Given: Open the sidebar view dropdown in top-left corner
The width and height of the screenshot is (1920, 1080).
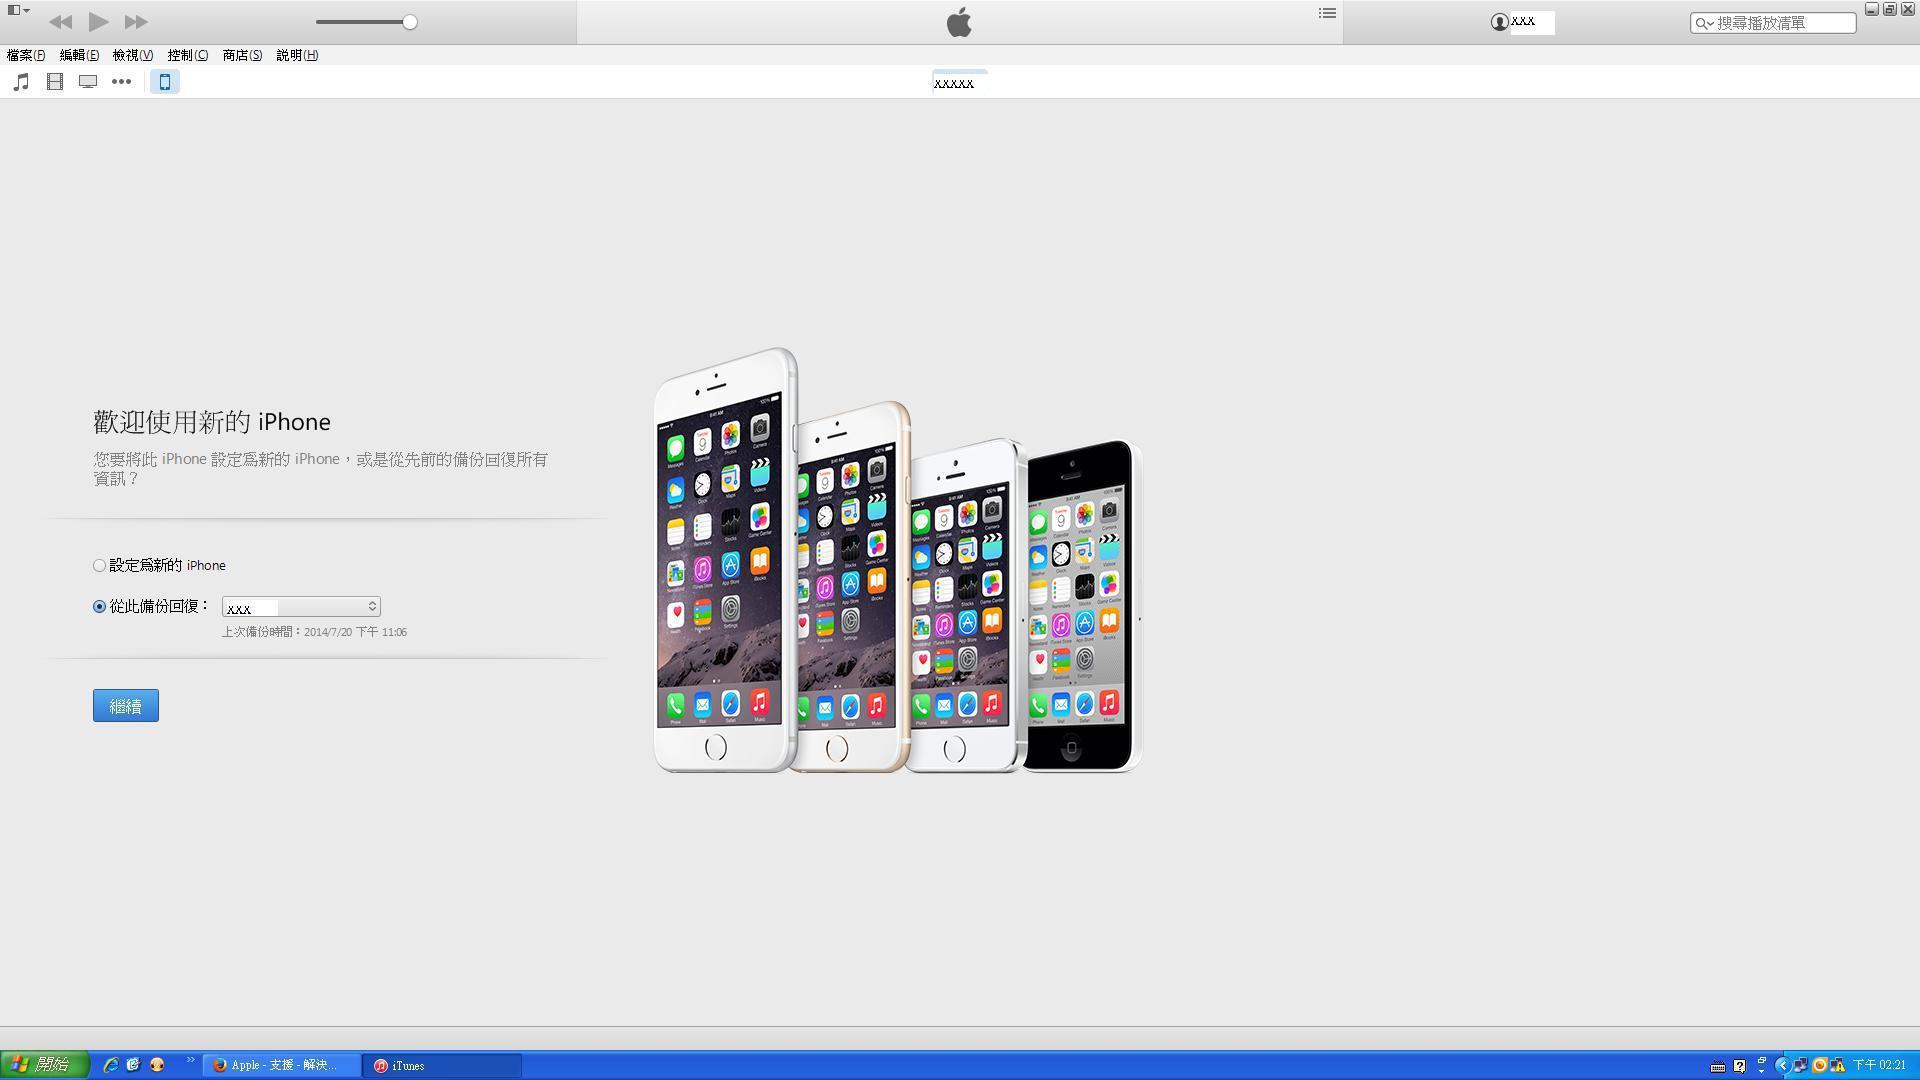Looking at the screenshot, I should tap(19, 10).
